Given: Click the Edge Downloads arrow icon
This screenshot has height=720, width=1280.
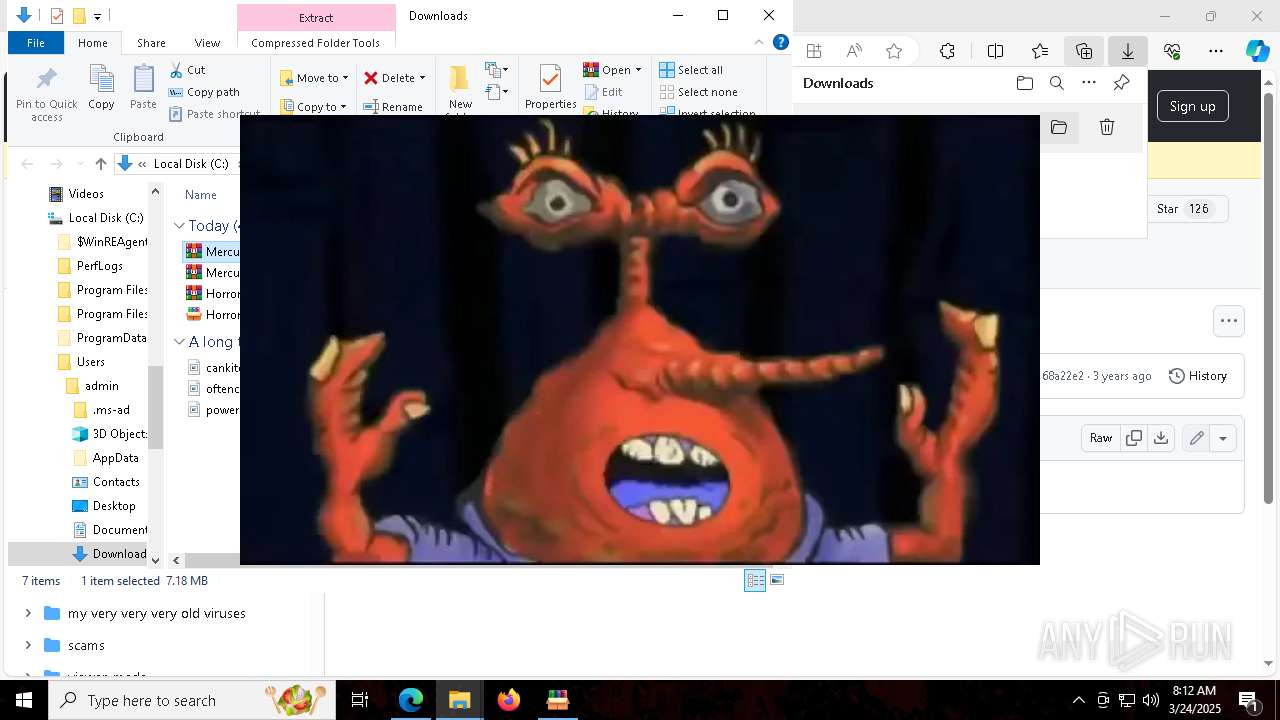Looking at the screenshot, I should pos(1128,51).
